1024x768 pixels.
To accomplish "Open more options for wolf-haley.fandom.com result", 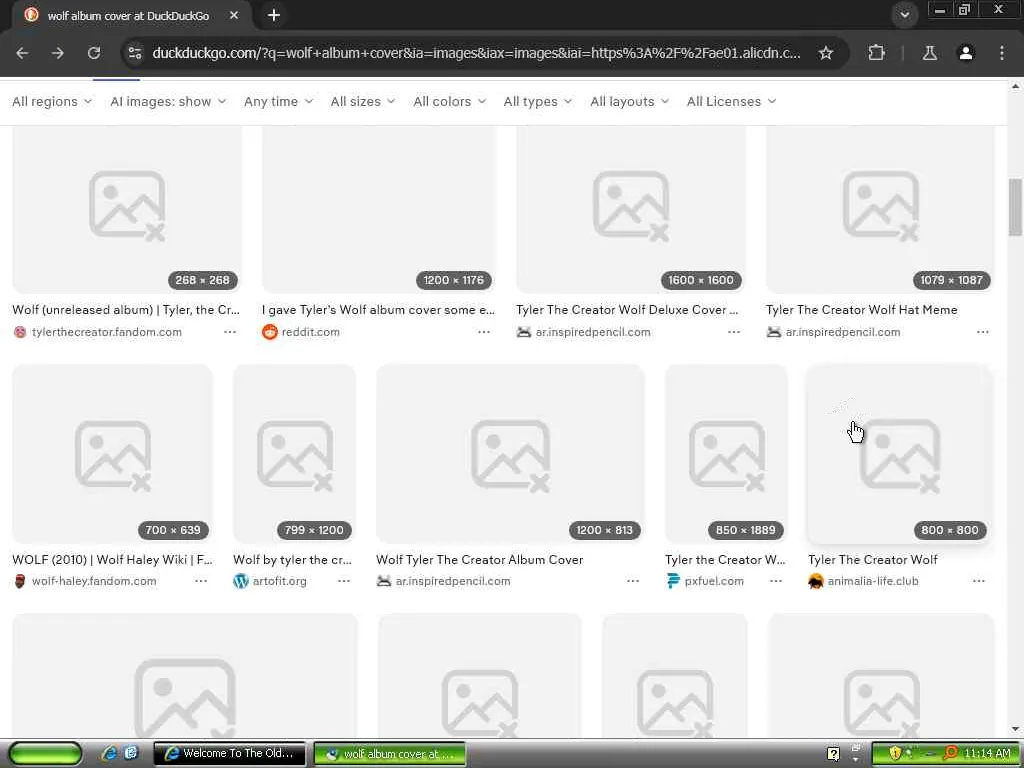I will tap(201, 581).
